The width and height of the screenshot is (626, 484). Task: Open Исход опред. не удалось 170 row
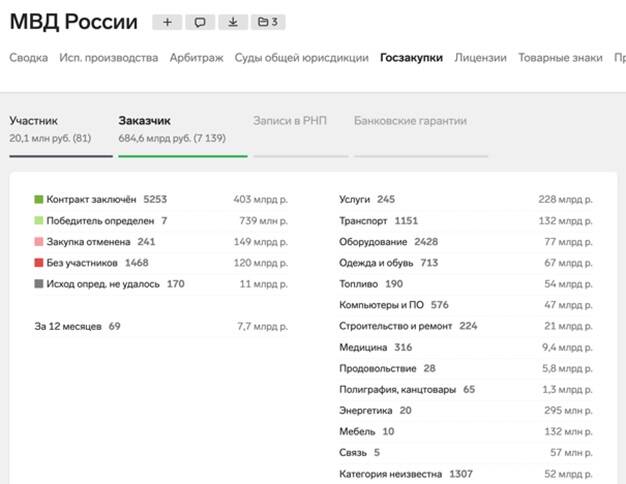[161, 284]
